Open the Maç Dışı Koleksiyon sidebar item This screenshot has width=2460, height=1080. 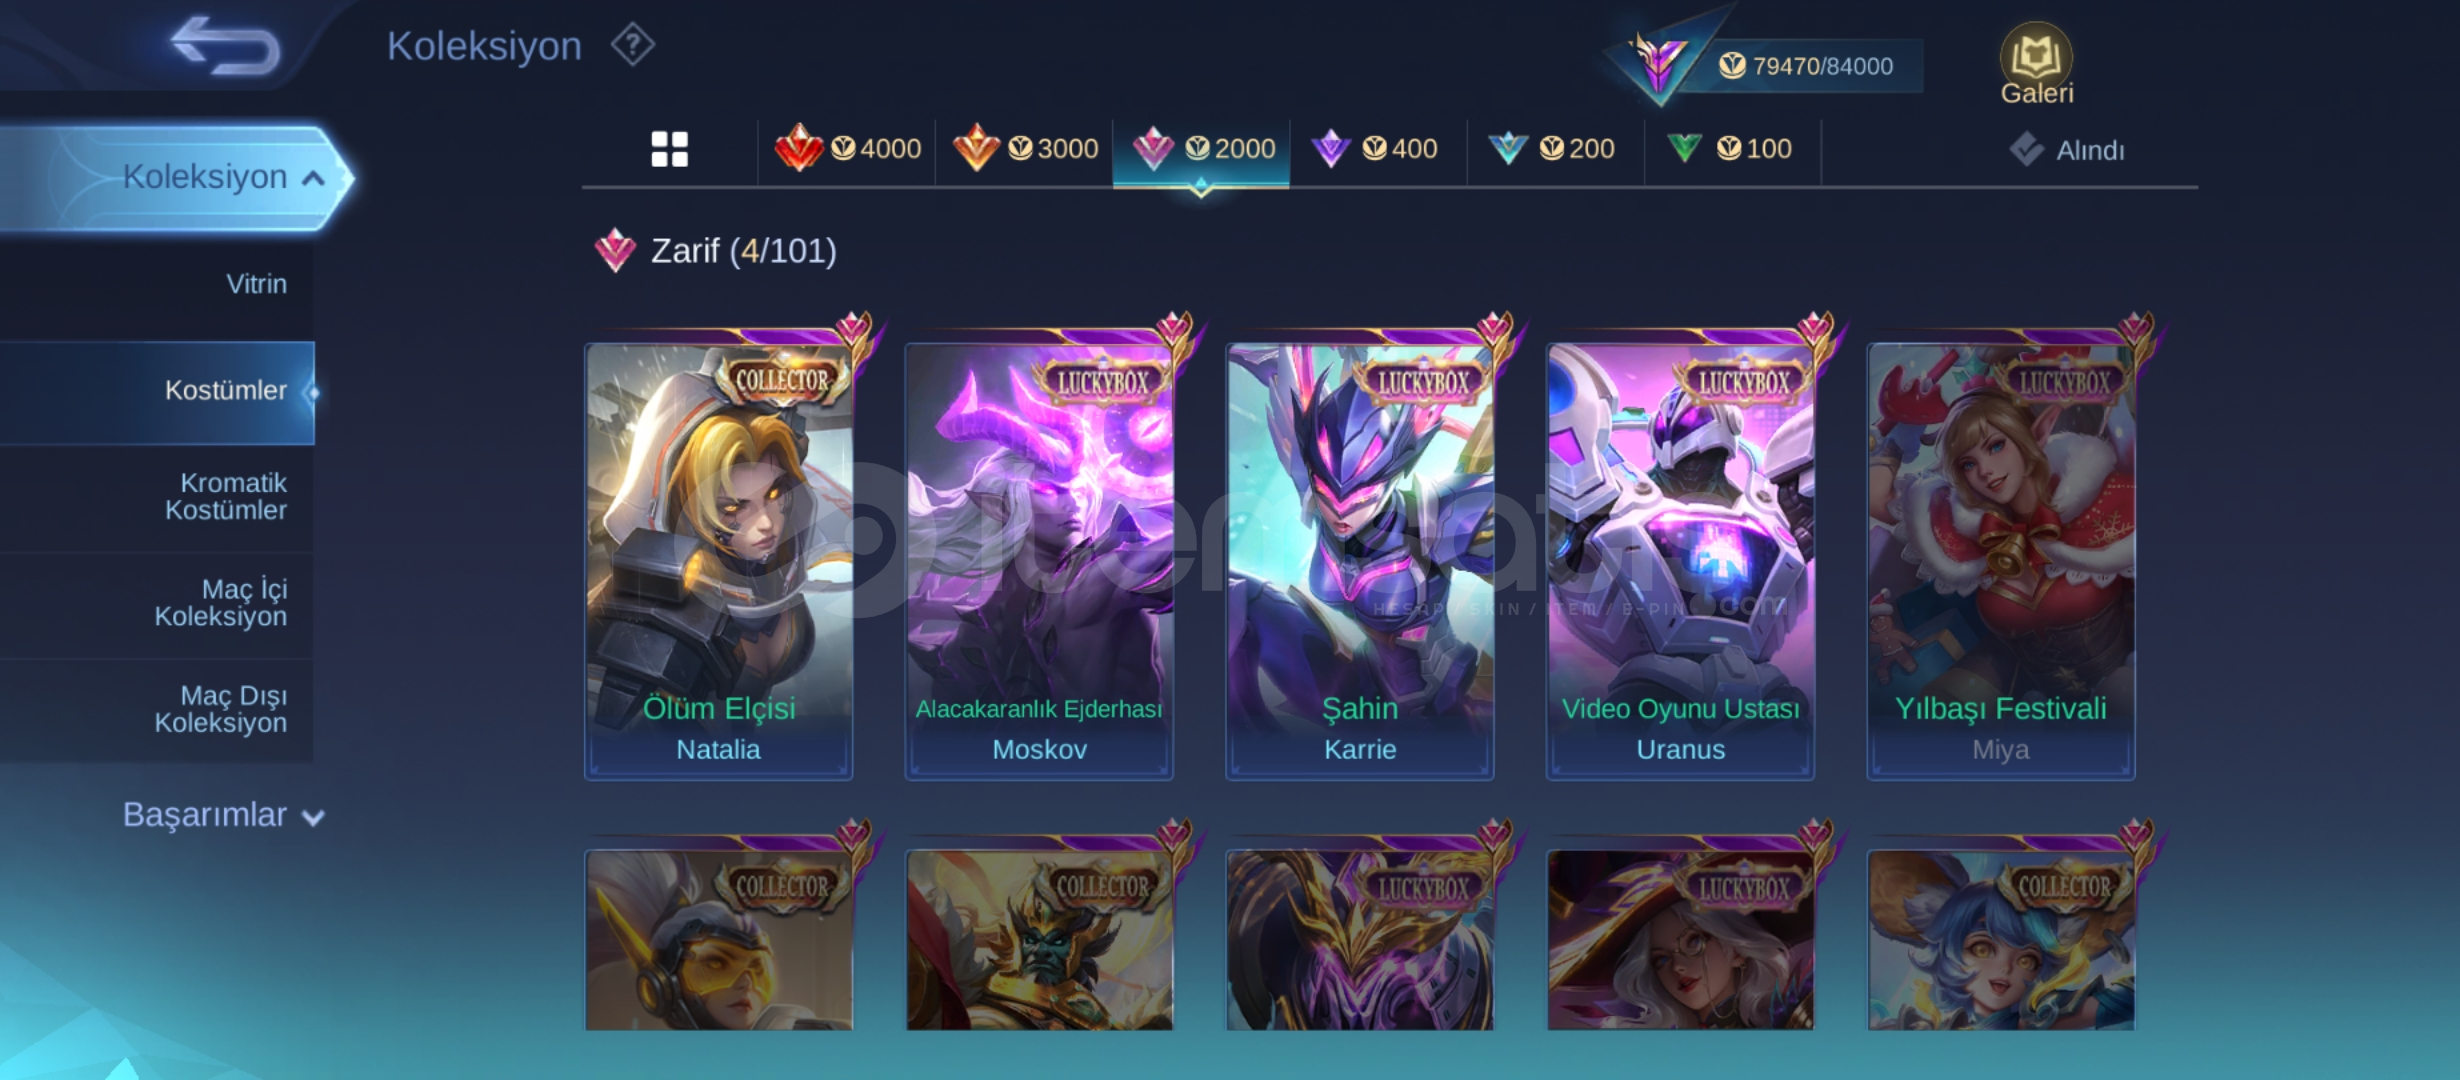[221, 709]
